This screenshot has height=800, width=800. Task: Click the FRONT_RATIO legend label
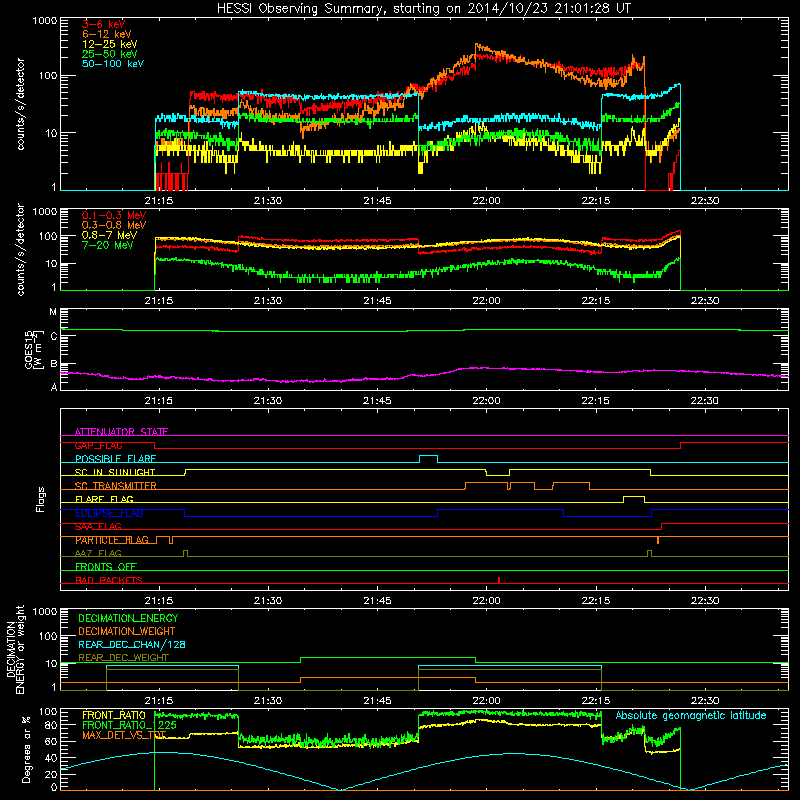pyautogui.click(x=114, y=716)
